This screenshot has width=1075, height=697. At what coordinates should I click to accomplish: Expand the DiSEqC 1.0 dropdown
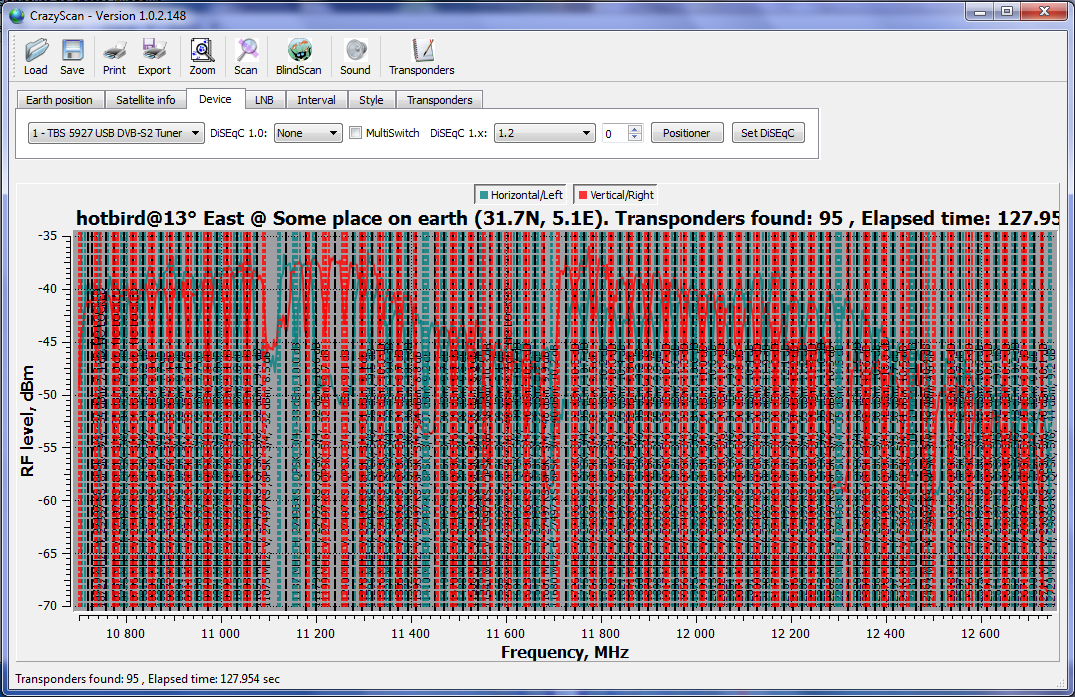[x=308, y=133]
